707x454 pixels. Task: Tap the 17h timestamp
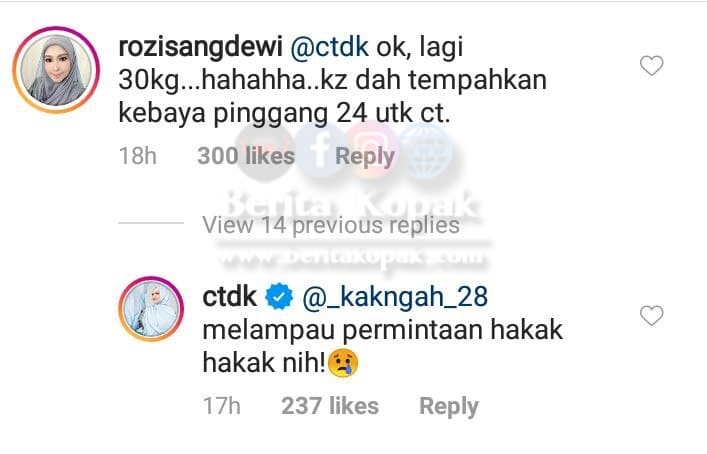222,406
